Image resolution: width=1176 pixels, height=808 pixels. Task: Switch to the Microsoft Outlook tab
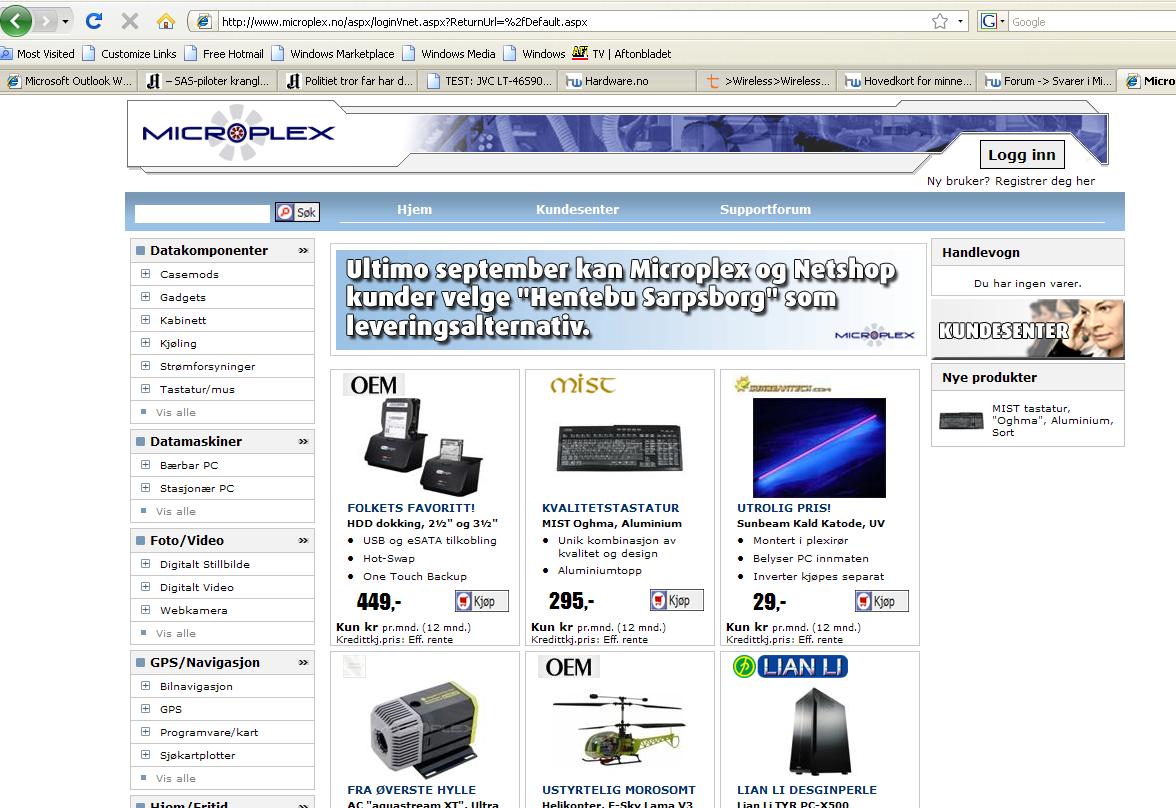tap(69, 81)
